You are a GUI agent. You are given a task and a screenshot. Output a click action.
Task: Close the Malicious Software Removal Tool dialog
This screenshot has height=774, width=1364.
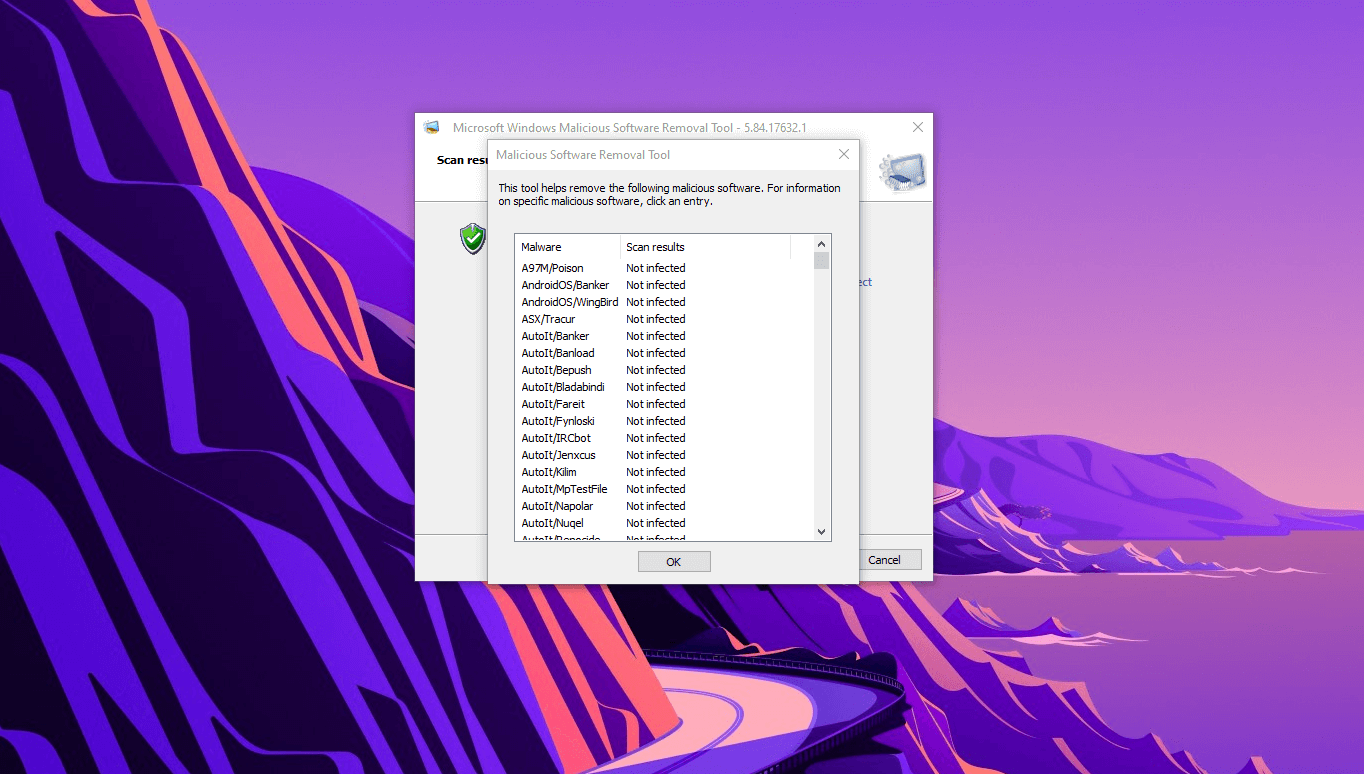coord(843,154)
